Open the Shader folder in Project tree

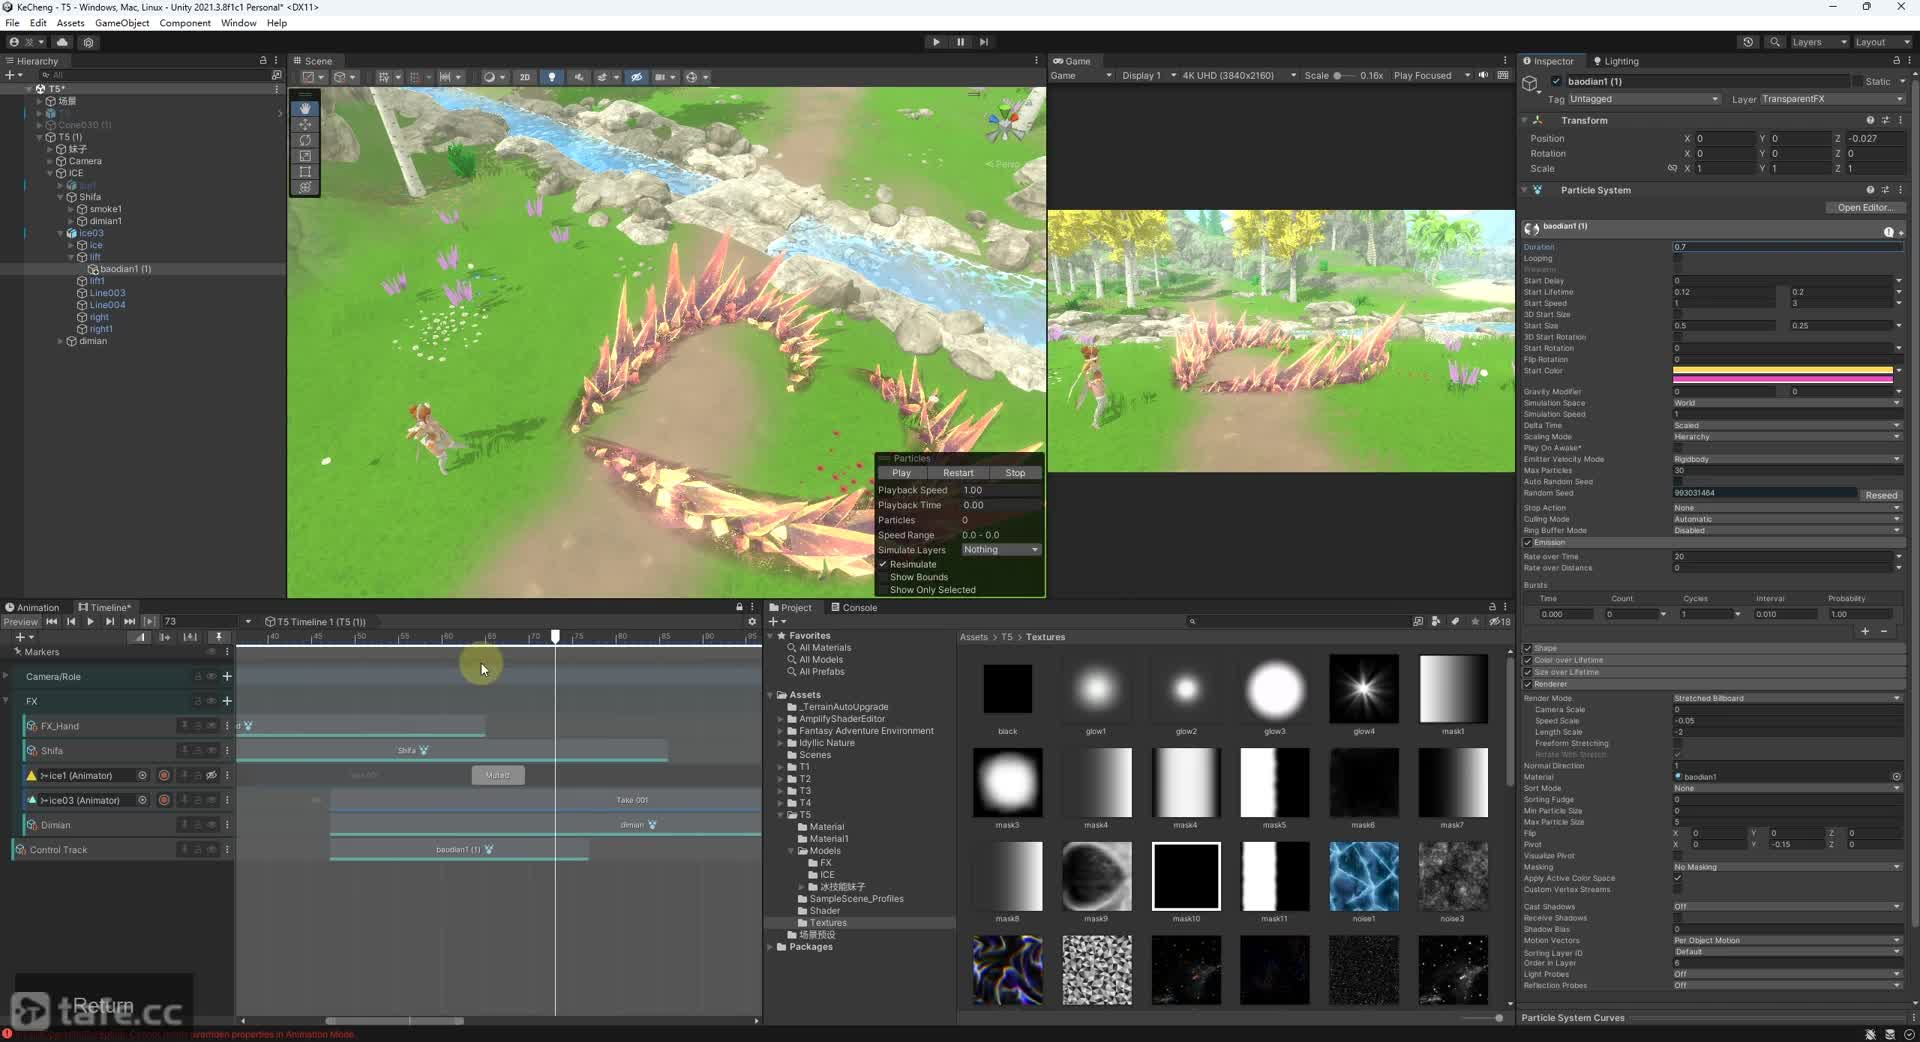(824, 911)
